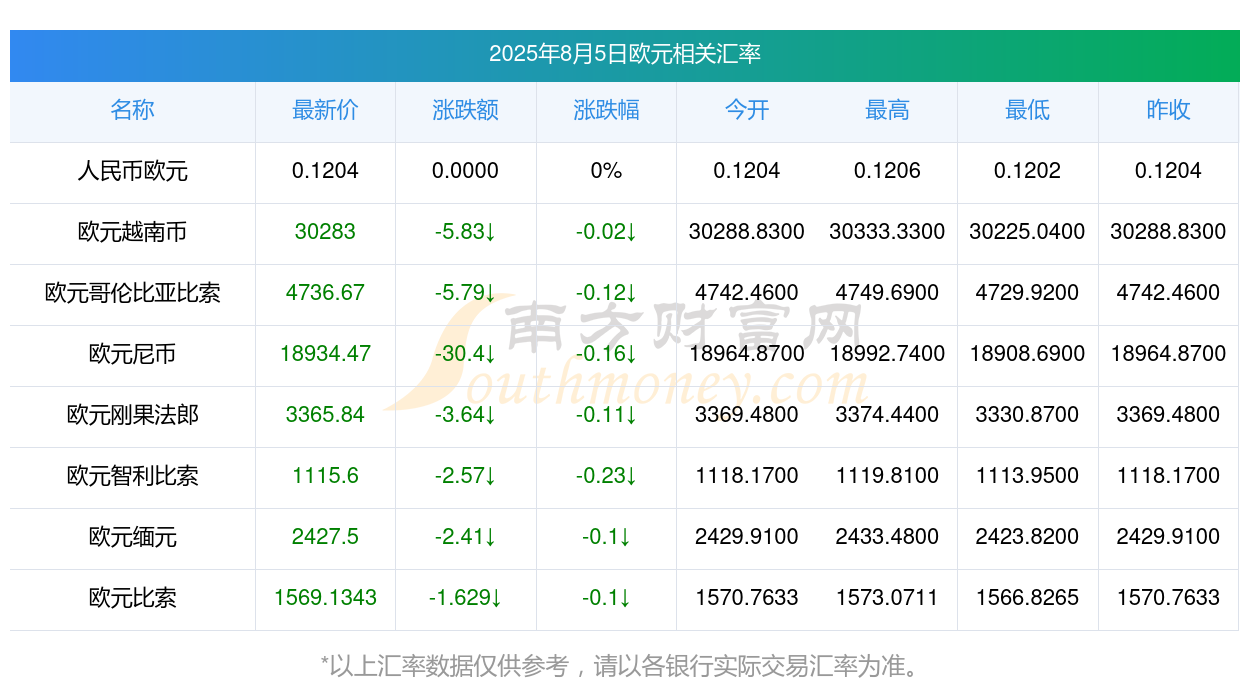Image resolution: width=1250 pixels, height=698 pixels.
Task: Click high value 0.1206
Action: (x=887, y=171)
